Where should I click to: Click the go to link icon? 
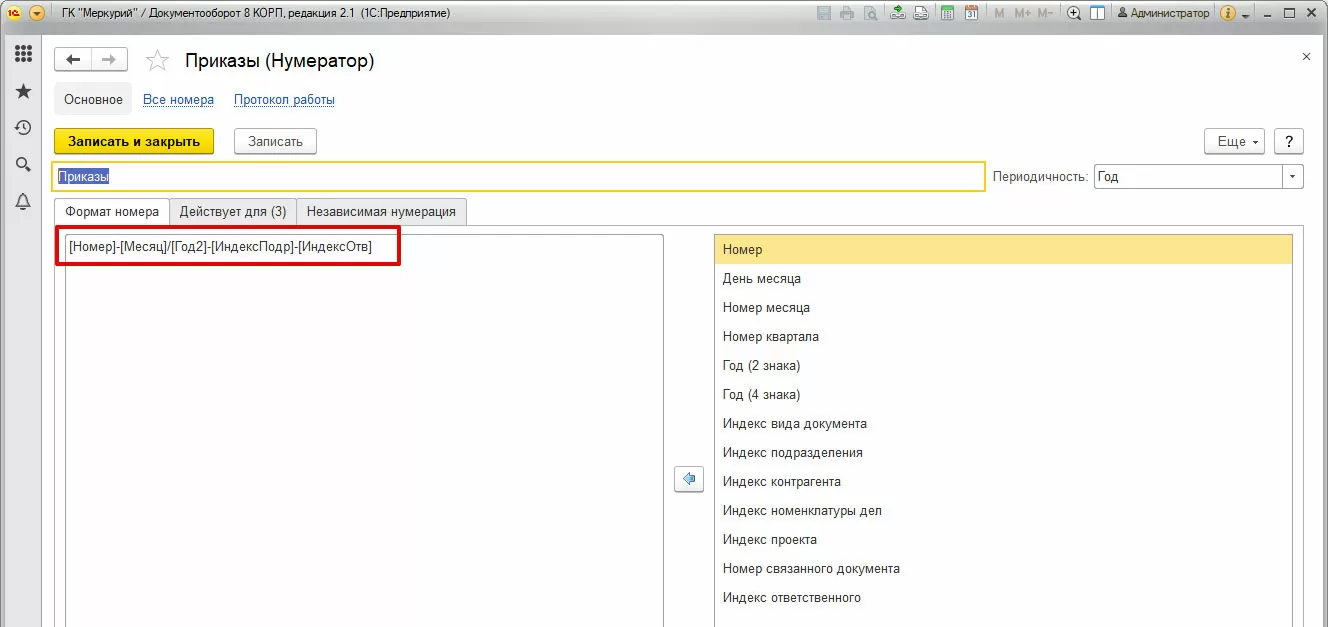tap(921, 14)
